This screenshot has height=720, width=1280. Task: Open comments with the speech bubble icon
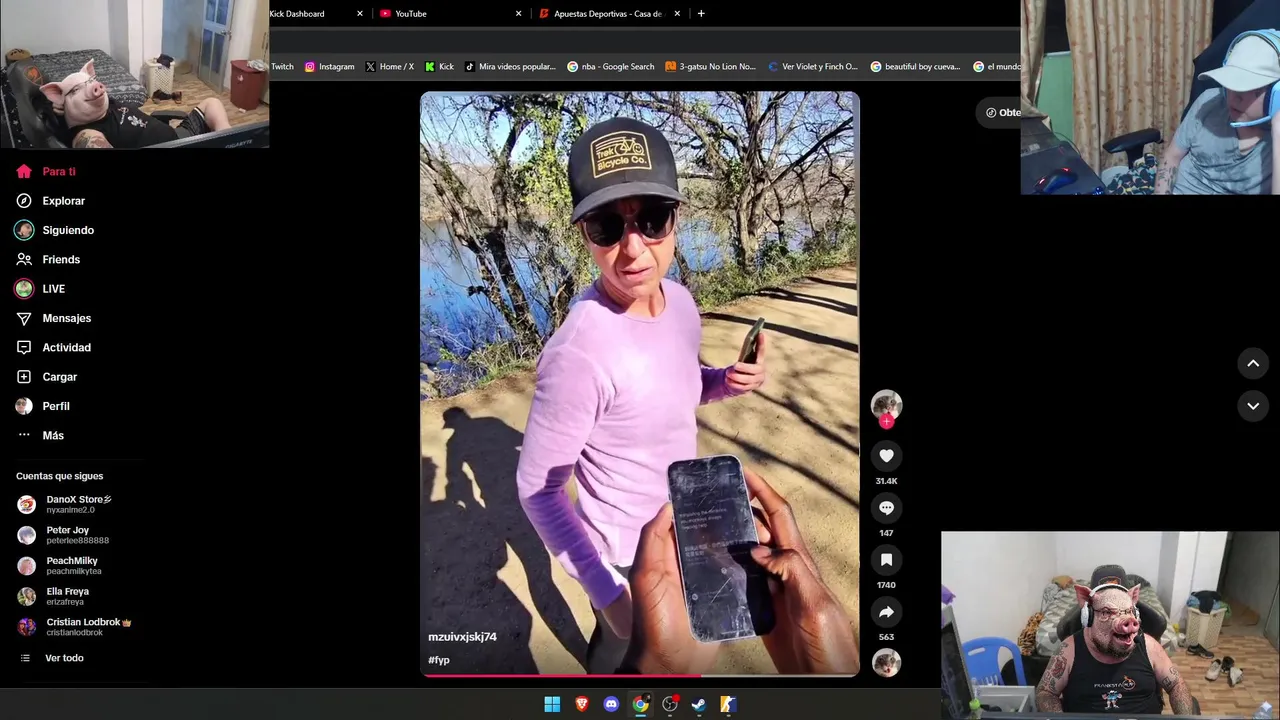[886, 508]
